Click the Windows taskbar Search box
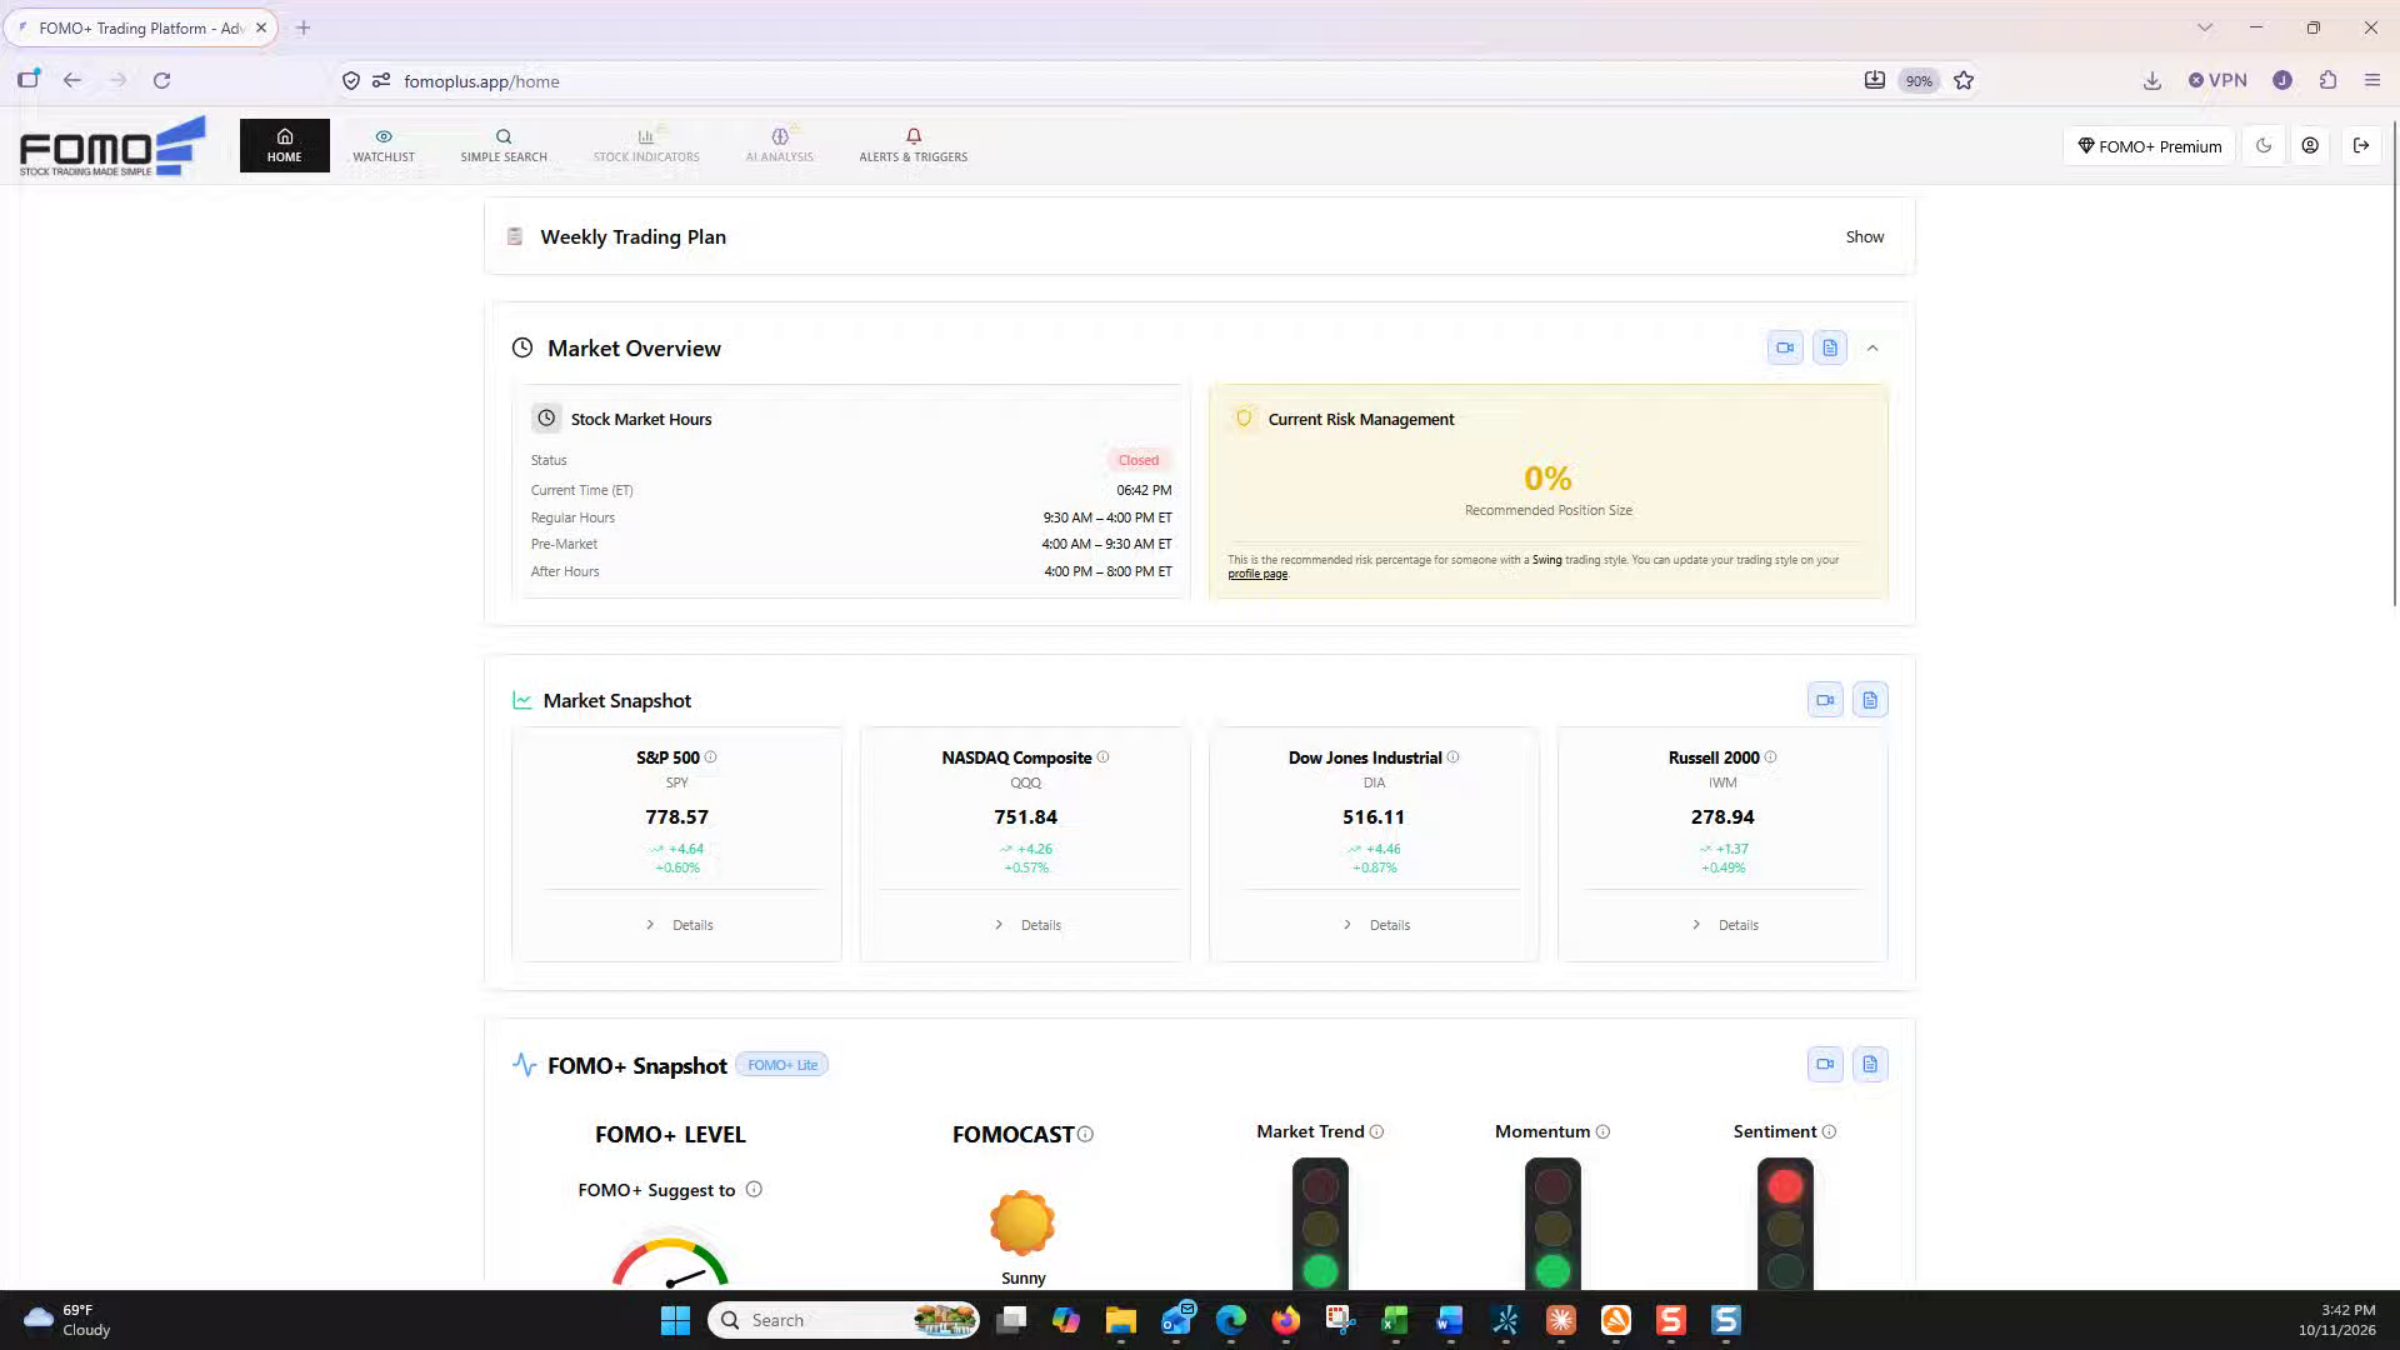 point(843,1320)
